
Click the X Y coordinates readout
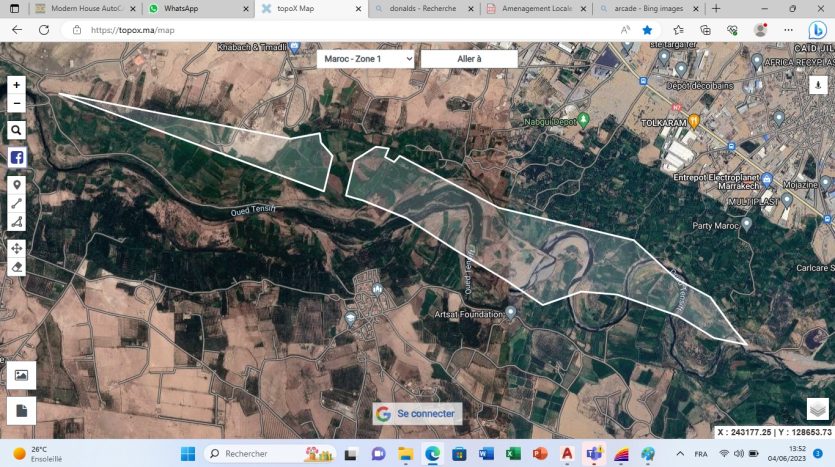774,432
